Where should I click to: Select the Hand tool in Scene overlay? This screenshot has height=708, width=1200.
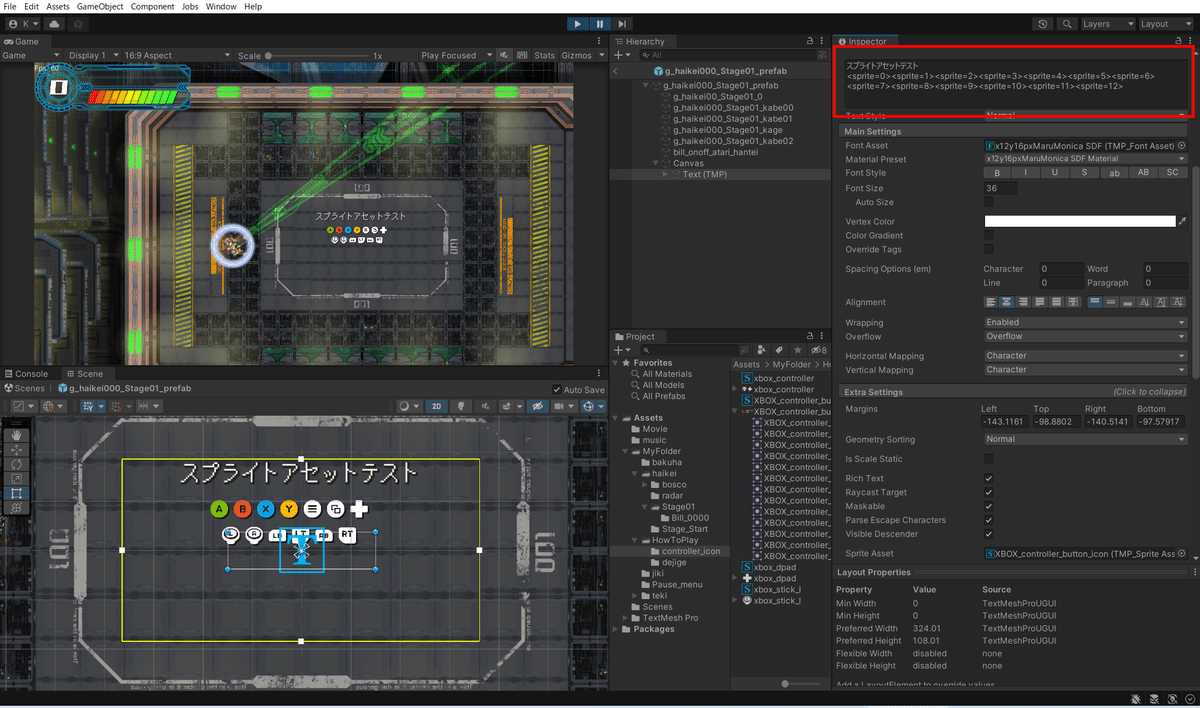coord(16,435)
